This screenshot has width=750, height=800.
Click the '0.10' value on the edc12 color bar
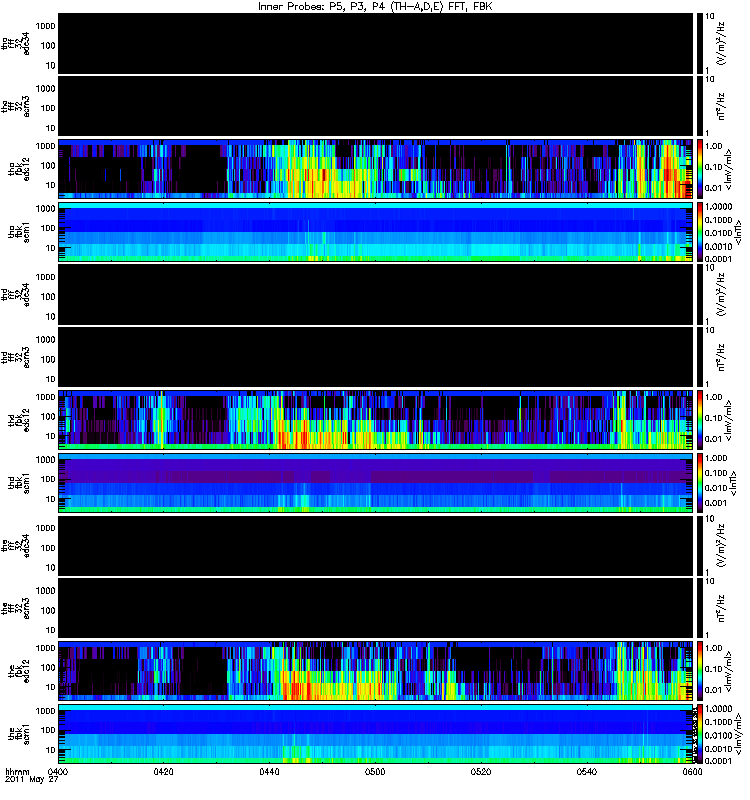(x=714, y=669)
